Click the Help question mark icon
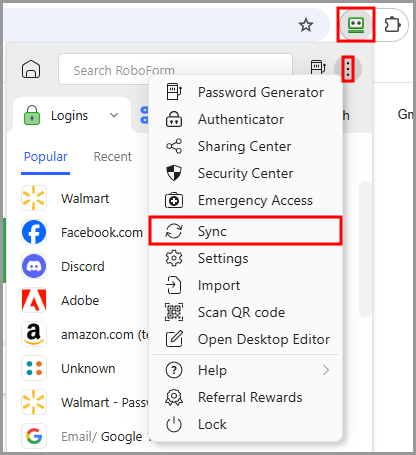The height and width of the screenshot is (455, 416). pyautogui.click(x=174, y=370)
